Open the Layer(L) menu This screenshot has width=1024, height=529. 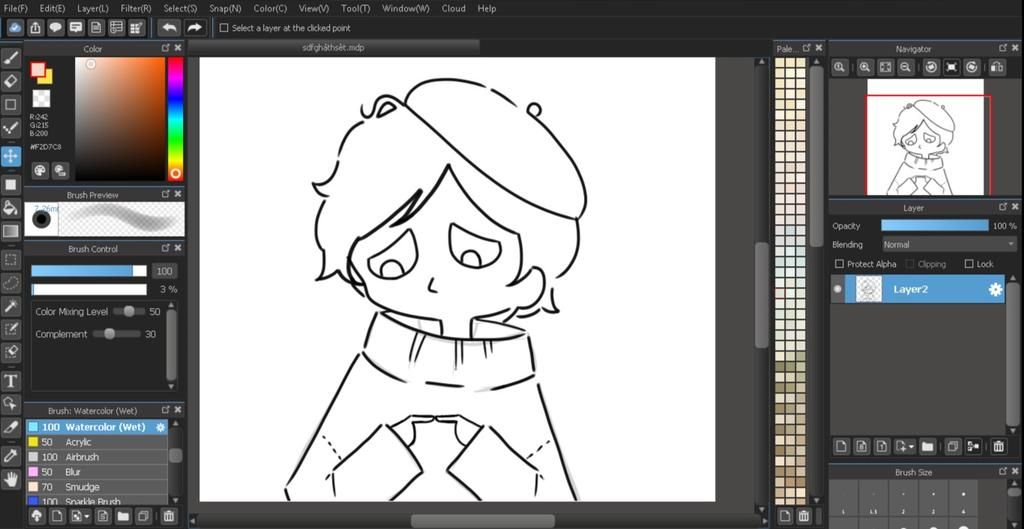93,8
